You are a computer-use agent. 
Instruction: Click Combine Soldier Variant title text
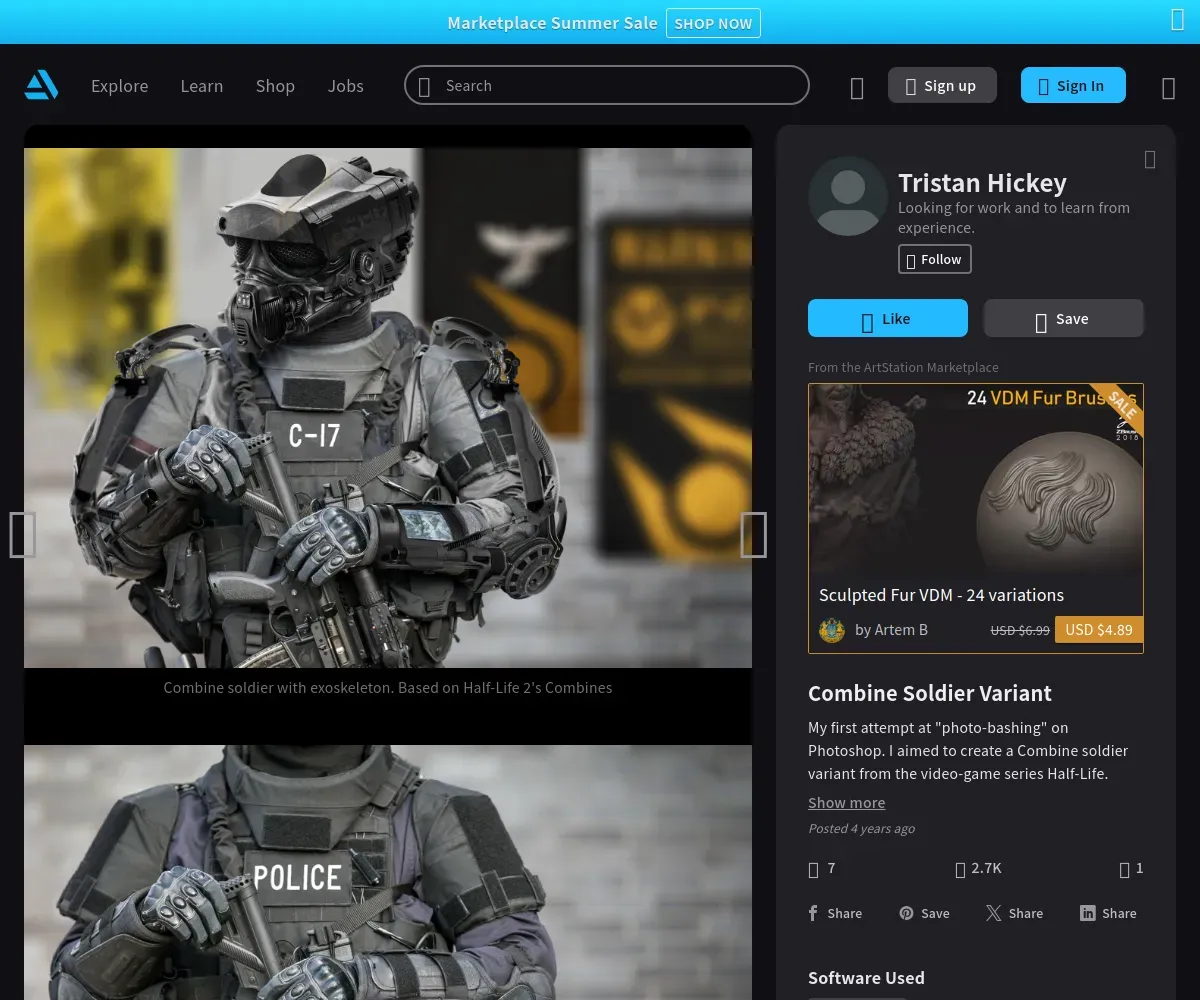930,693
